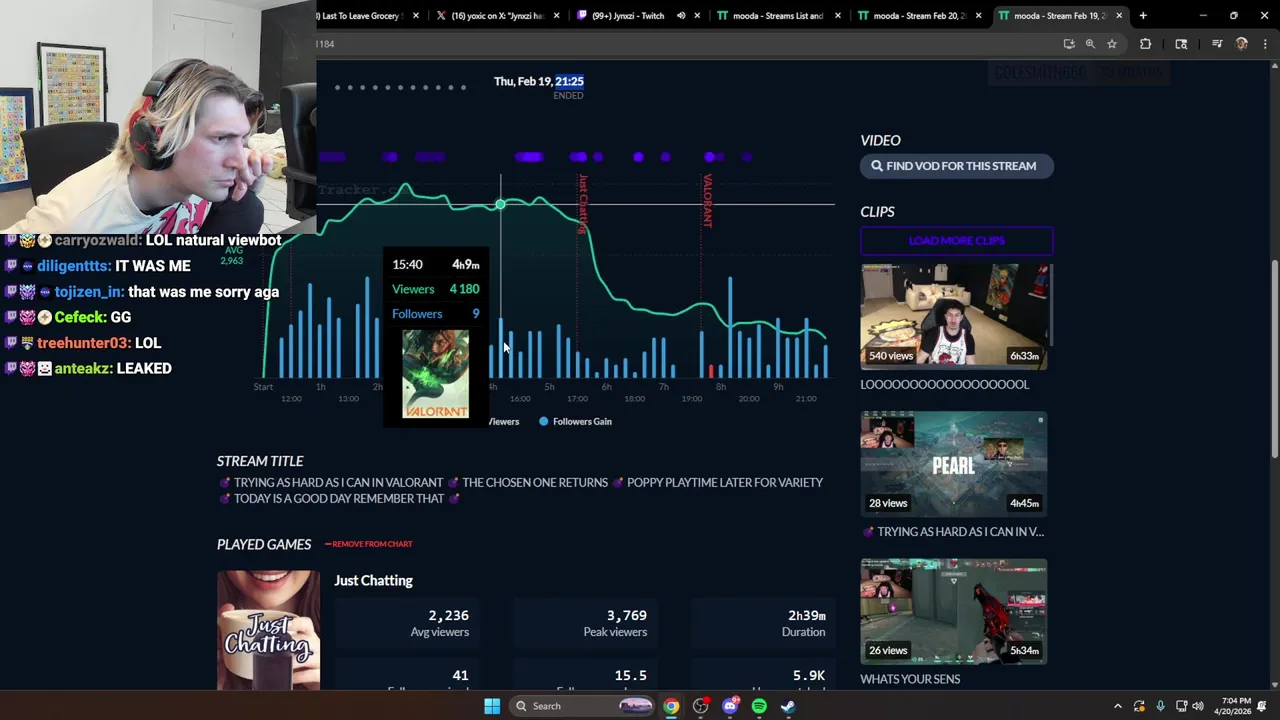
Task: Click the highlighted viewer point on chart line
Action: (500, 204)
